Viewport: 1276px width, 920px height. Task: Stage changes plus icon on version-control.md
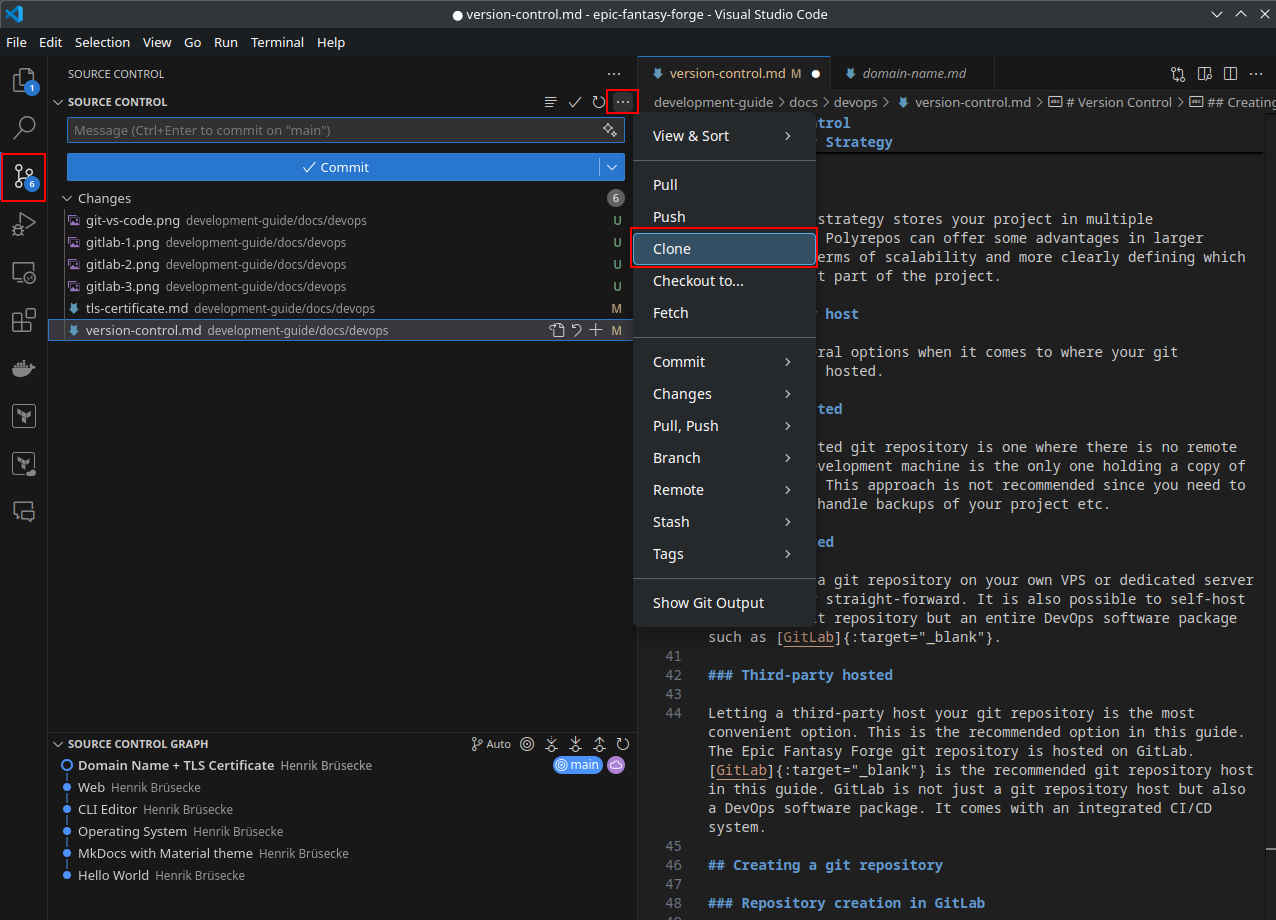click(x=596, y=330)
